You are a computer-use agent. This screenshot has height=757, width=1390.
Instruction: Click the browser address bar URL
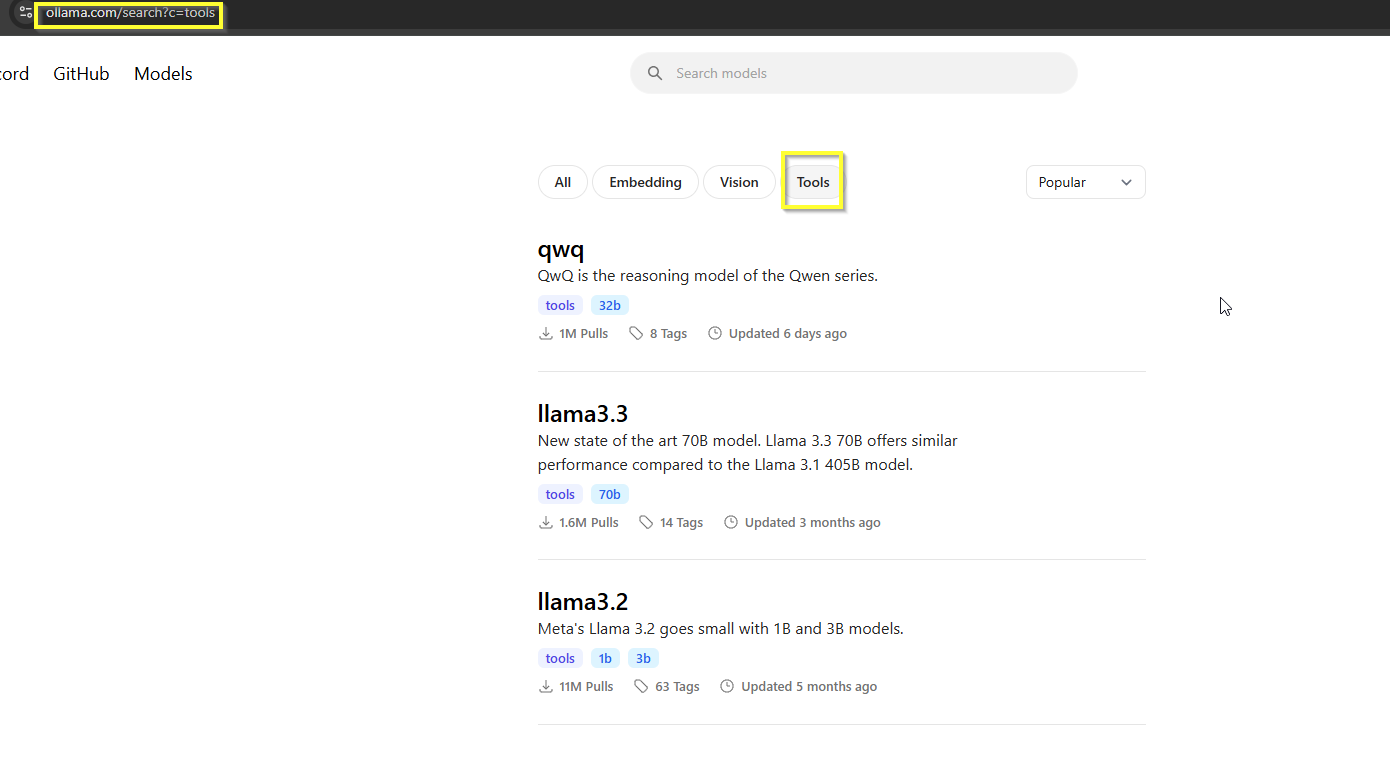(x=131, y=13)
